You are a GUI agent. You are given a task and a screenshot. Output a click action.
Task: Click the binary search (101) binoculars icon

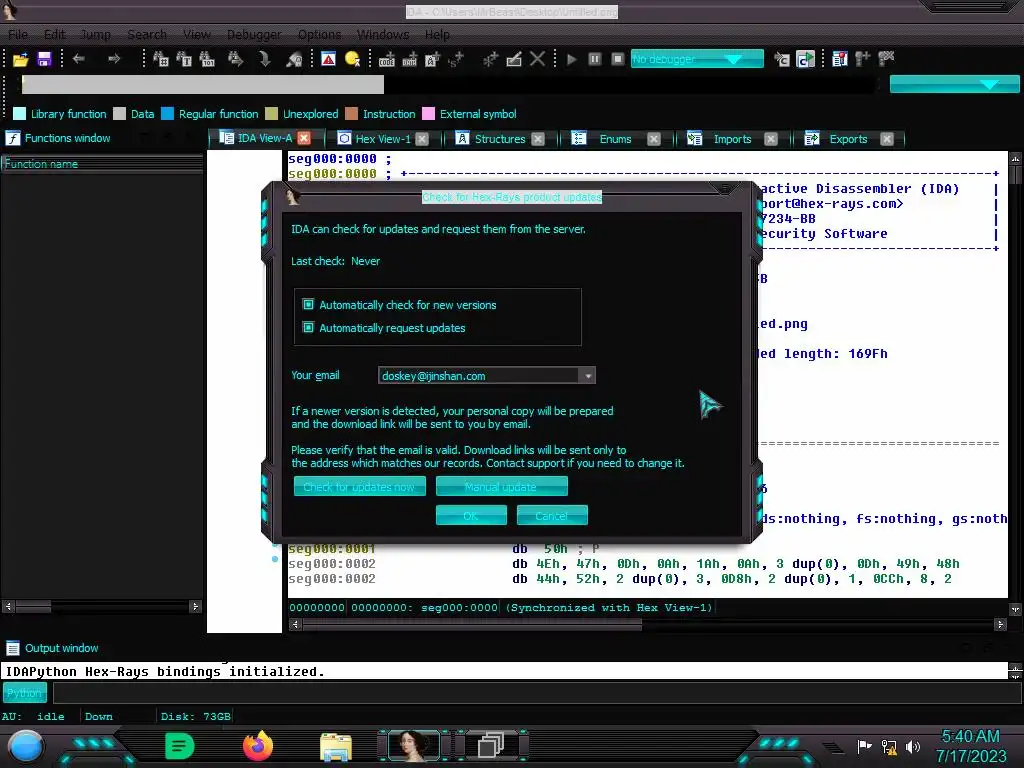(x=207, y=59)
